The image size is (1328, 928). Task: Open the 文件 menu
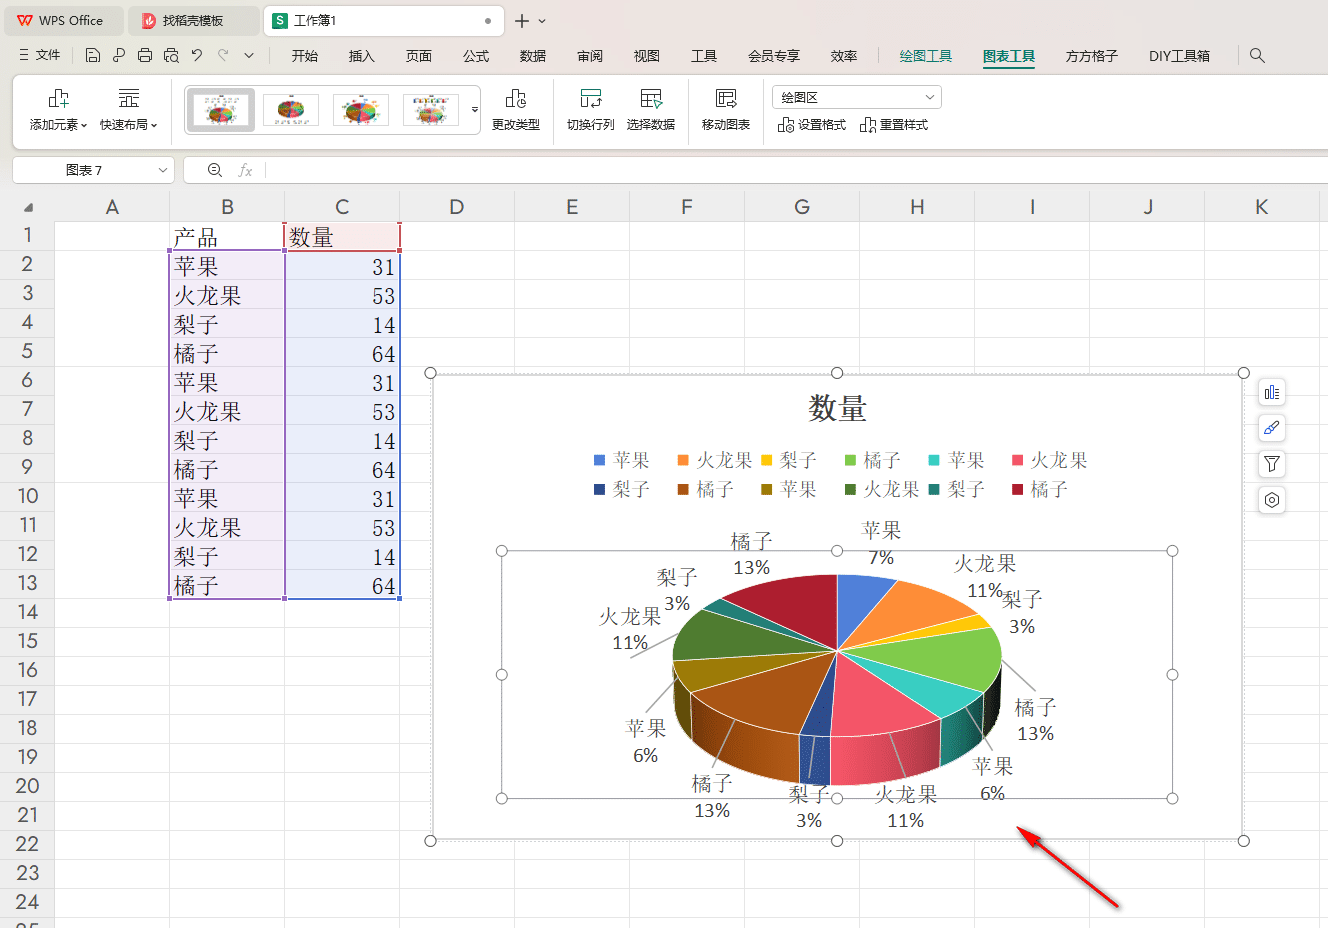(46, 56)
